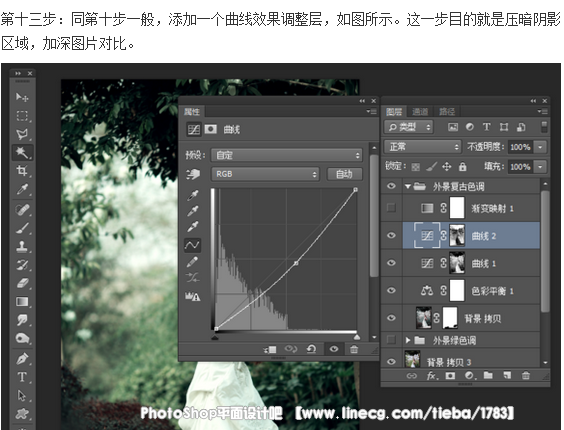This screenshot has height=430, width=564.
Task: Collapse the 外景复古色调 group
Action: [x=408, y=186]
